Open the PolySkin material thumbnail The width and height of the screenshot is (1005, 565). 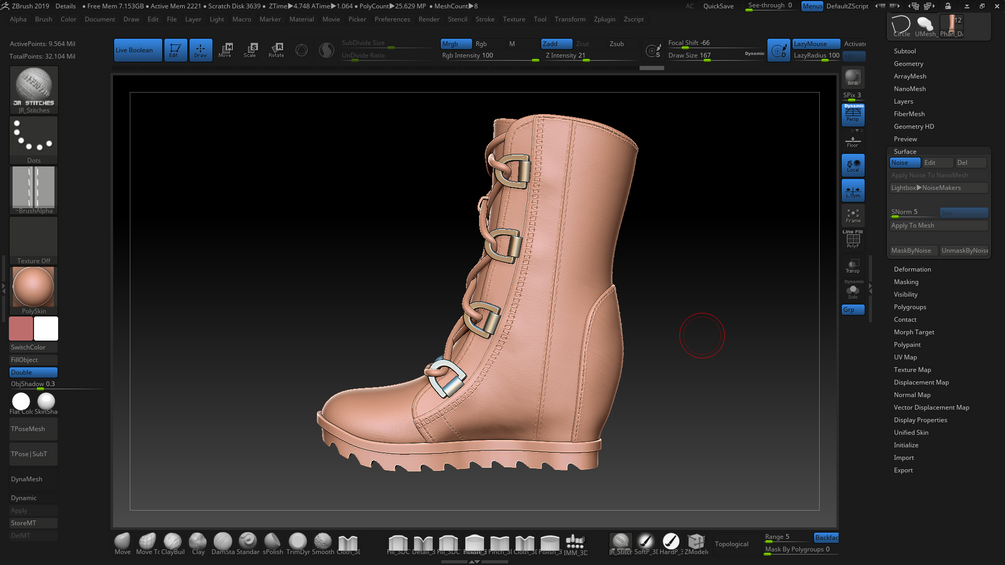[34, 288]
